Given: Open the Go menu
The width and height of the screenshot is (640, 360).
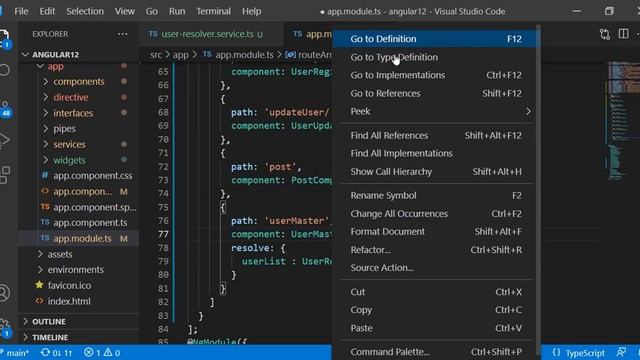Looking at the screenshot, I should pos(151,11).
